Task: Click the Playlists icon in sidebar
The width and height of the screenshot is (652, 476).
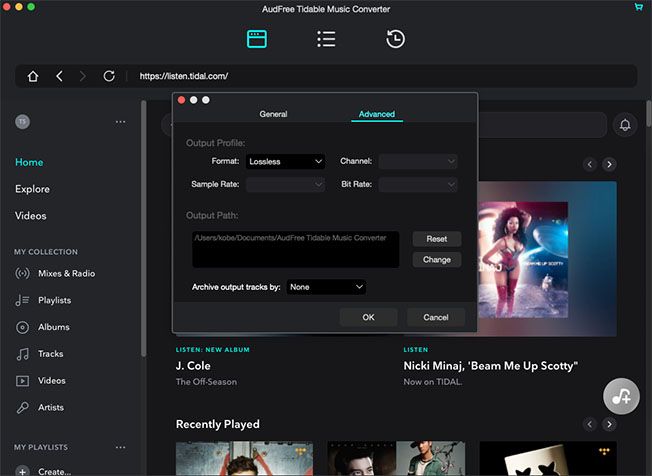Action: 22,300
